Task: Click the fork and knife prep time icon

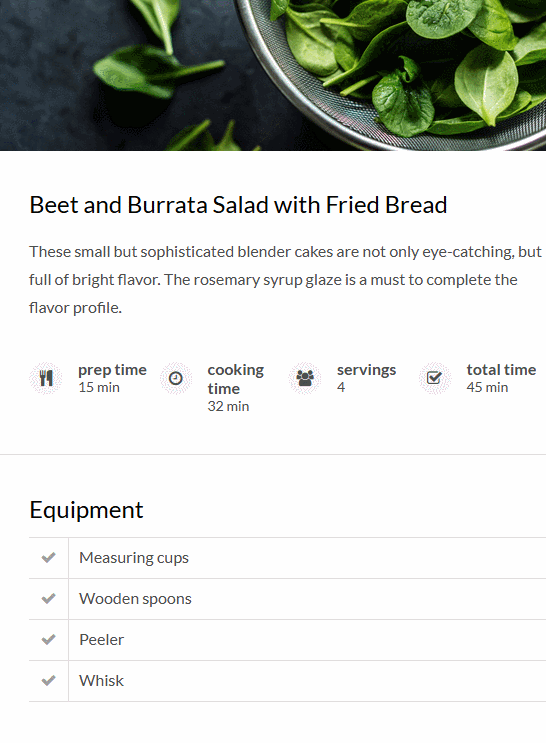Action: click(x=46, y=378)
